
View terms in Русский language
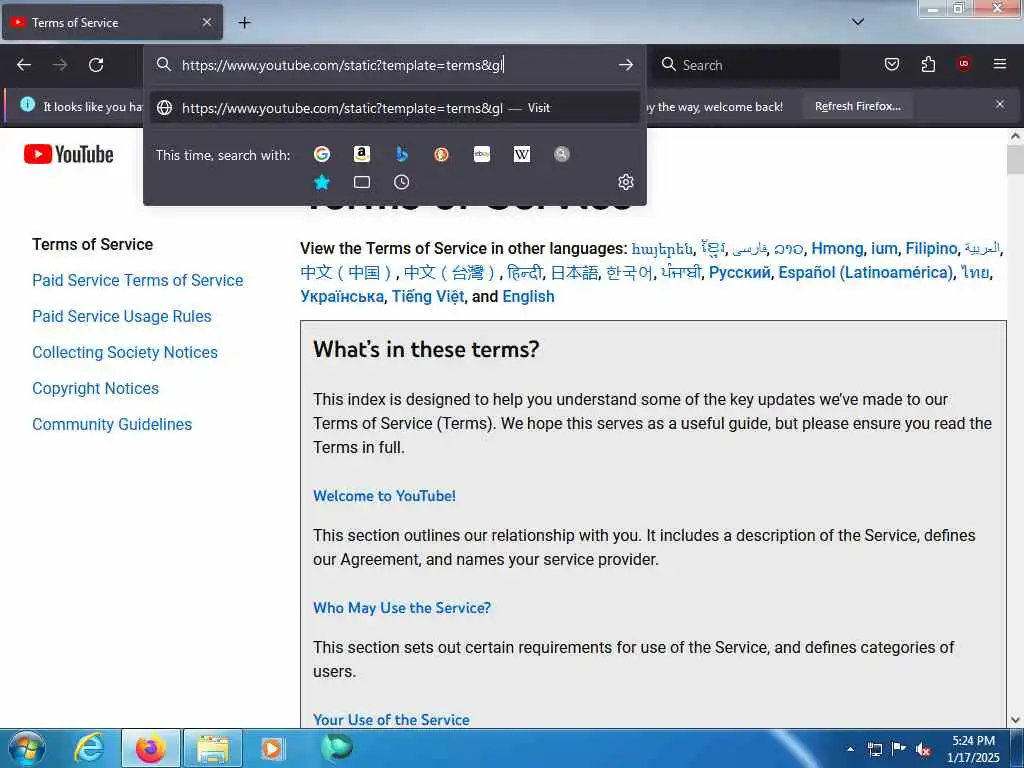tap(739, 272)
